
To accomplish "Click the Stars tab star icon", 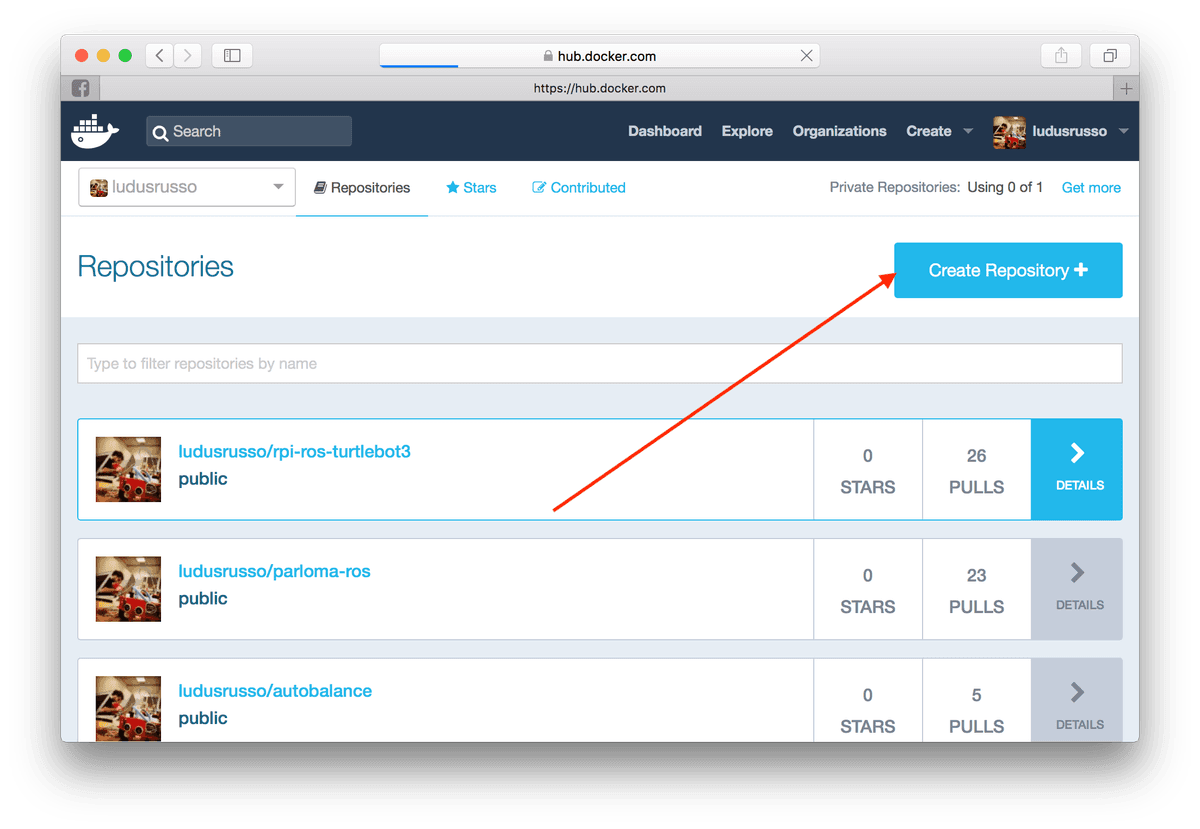I will coord(453,187).
